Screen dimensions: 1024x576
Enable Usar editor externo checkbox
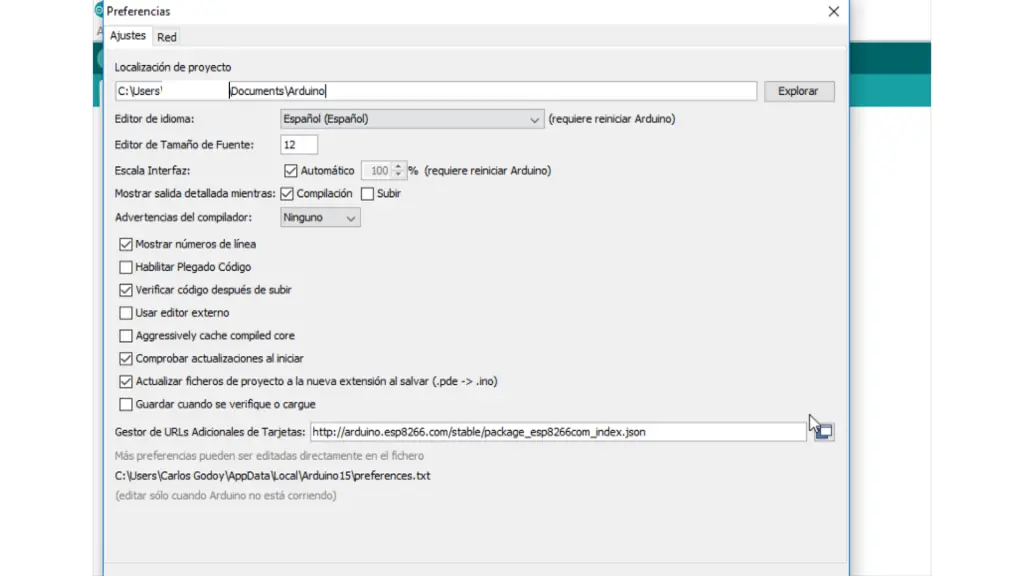pos(125,313)
